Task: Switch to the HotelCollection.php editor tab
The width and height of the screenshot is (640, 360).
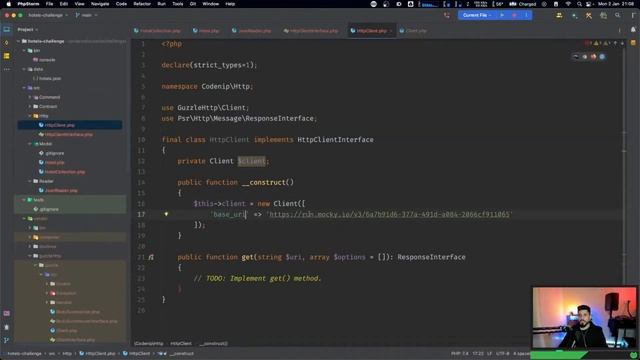Action: tap(157, 31)
